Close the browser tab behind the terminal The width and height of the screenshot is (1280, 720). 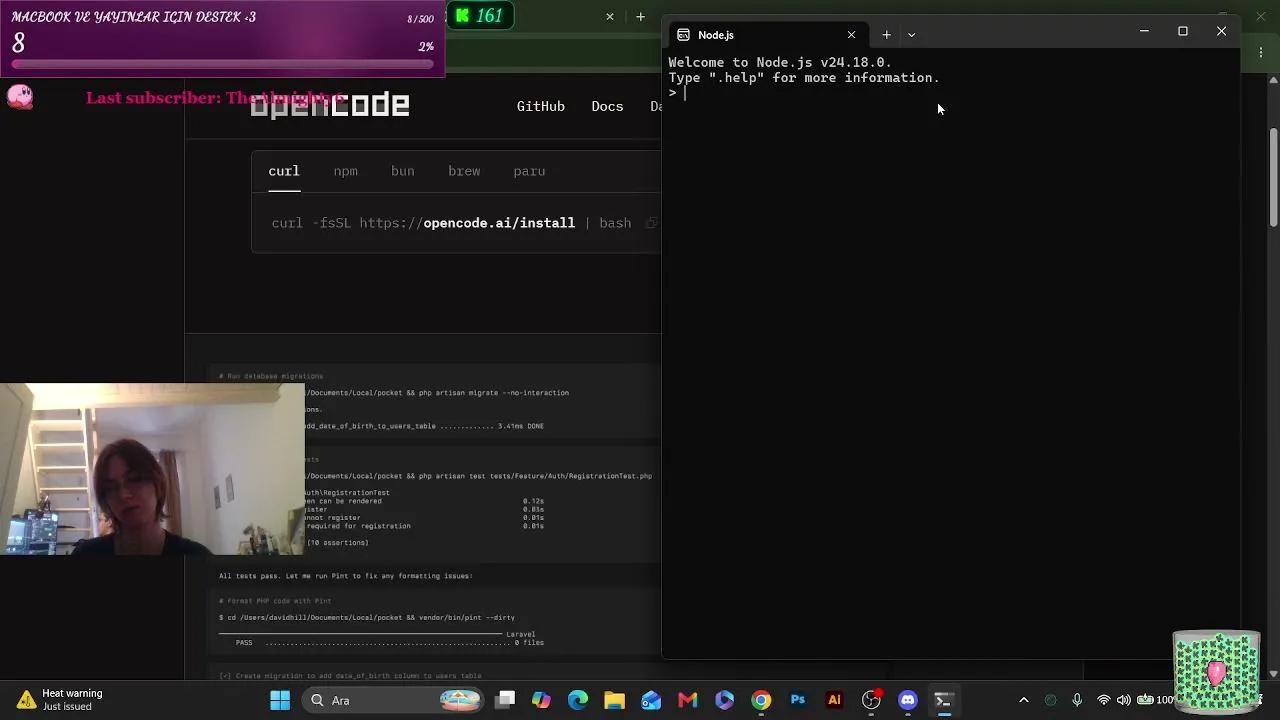pos(610,17)
